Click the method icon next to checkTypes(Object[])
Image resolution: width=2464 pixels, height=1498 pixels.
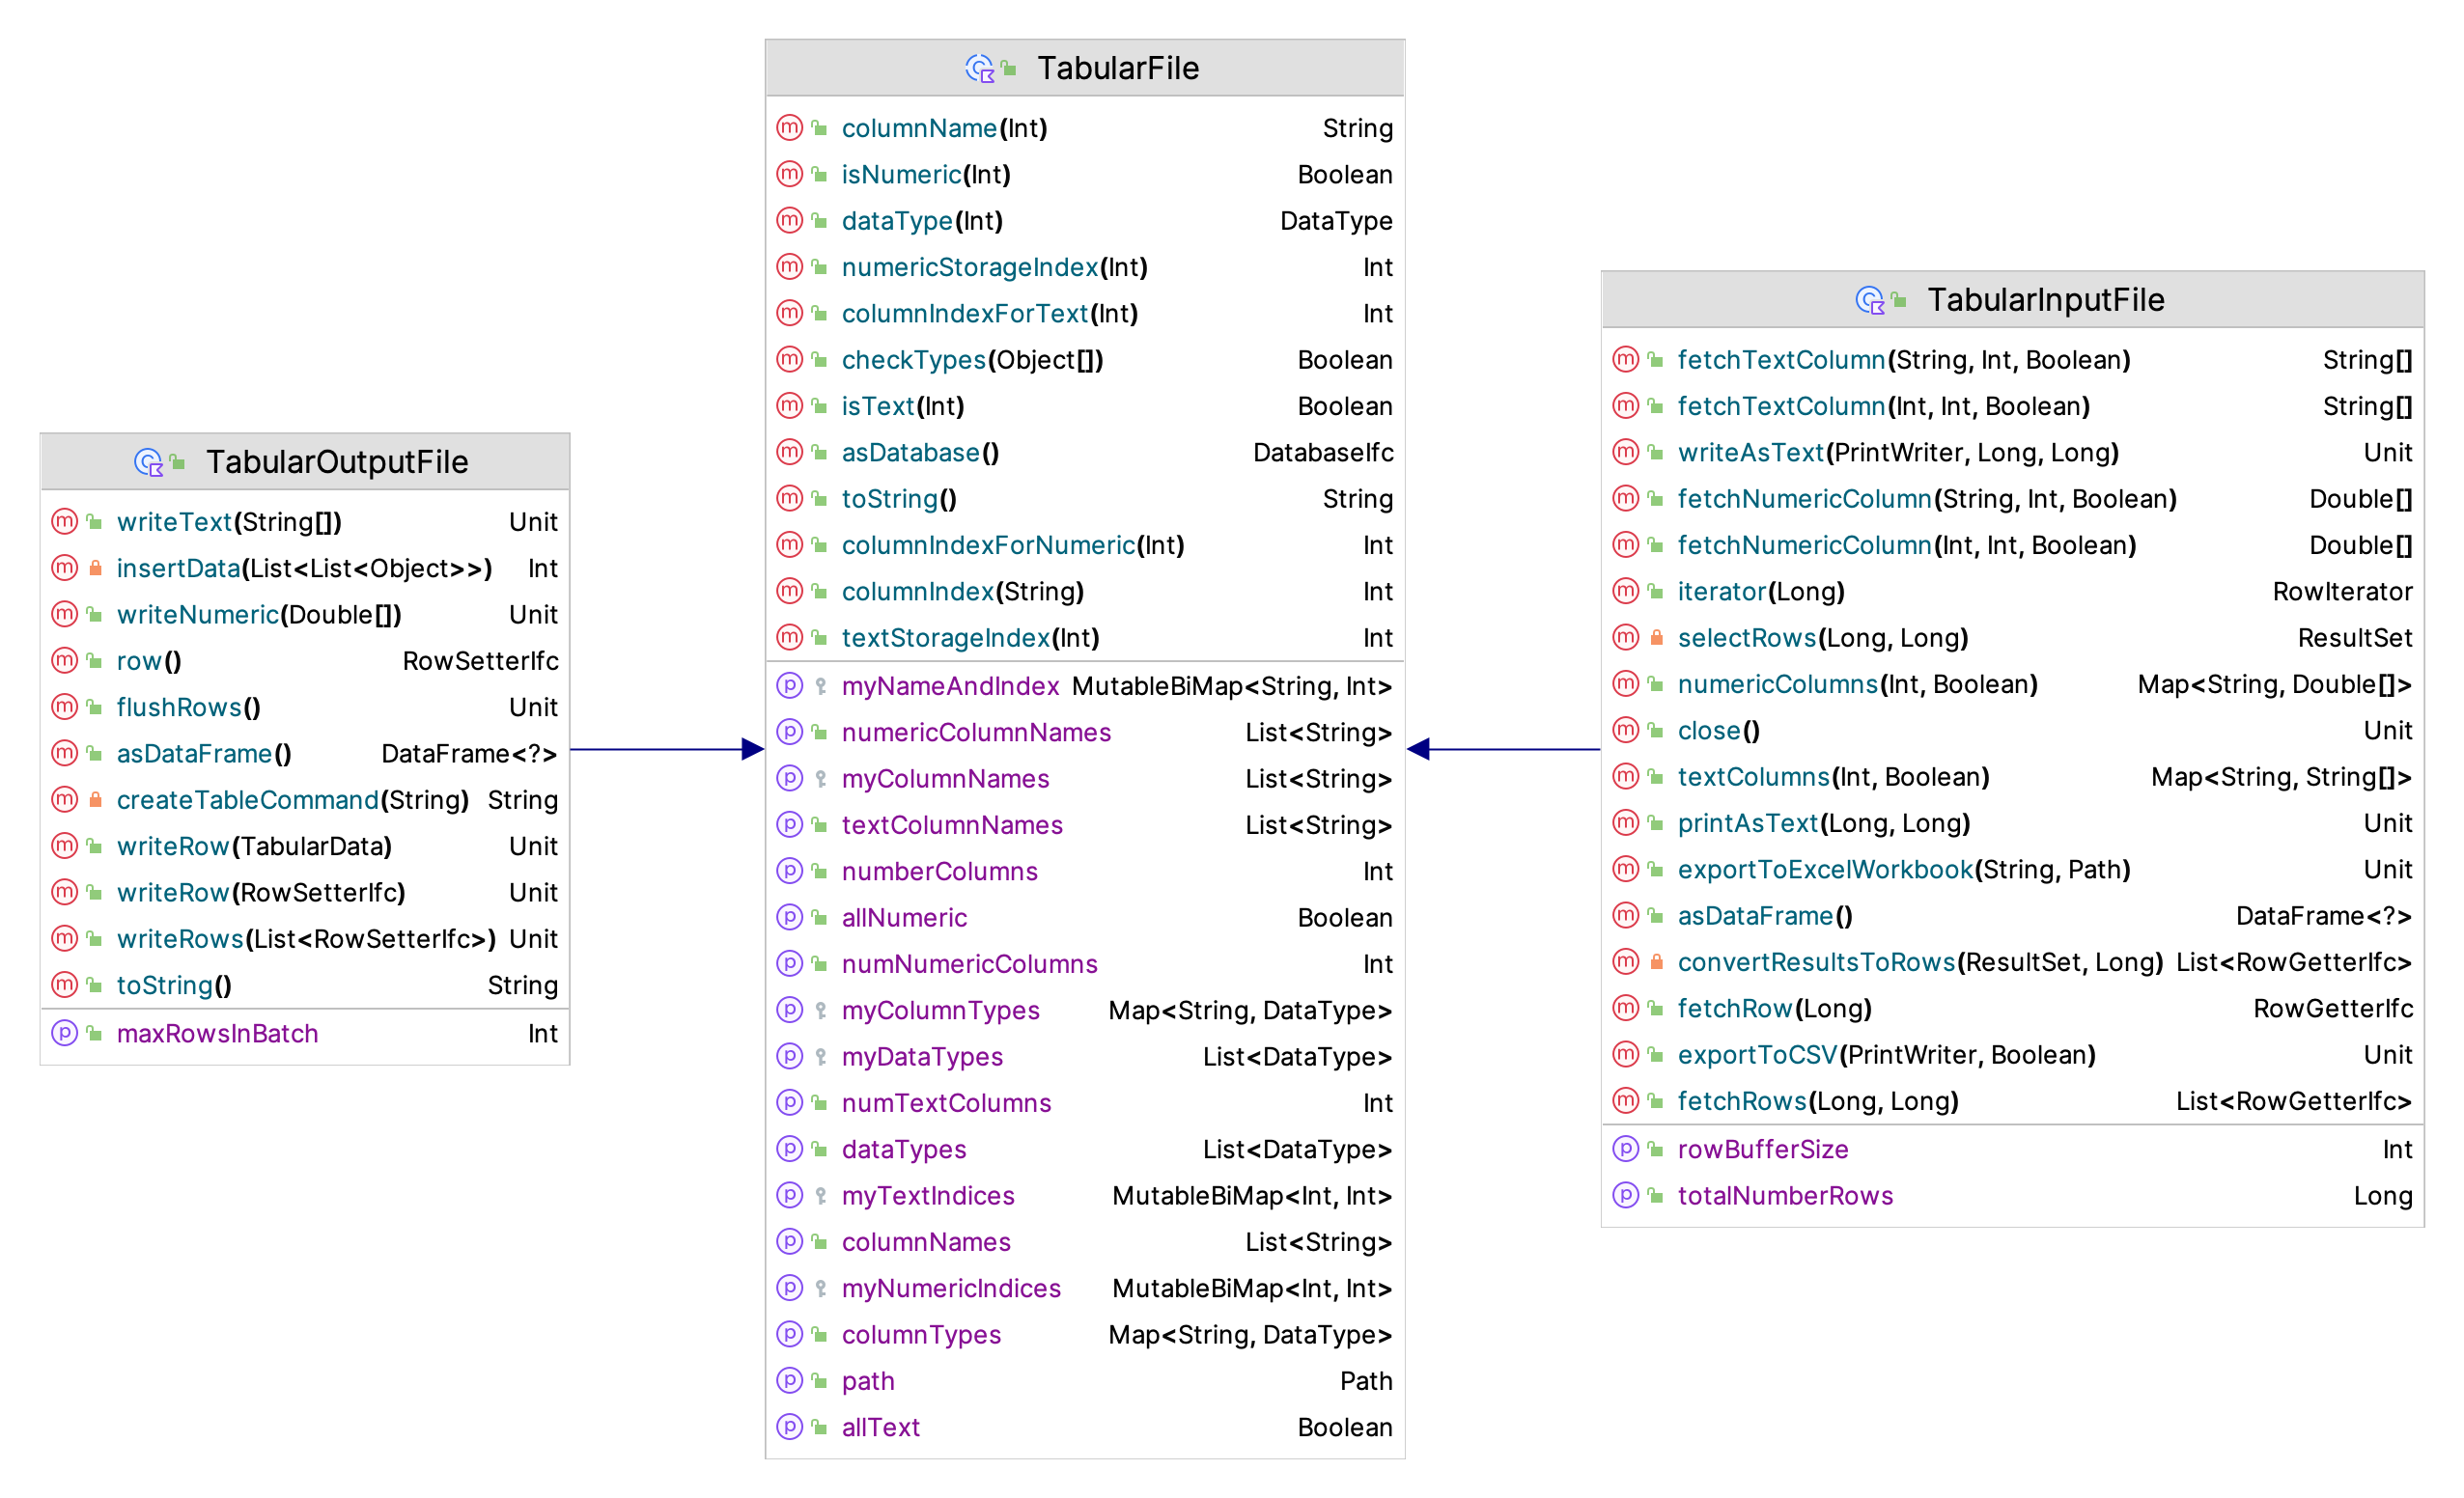click(x=789, y=359)
